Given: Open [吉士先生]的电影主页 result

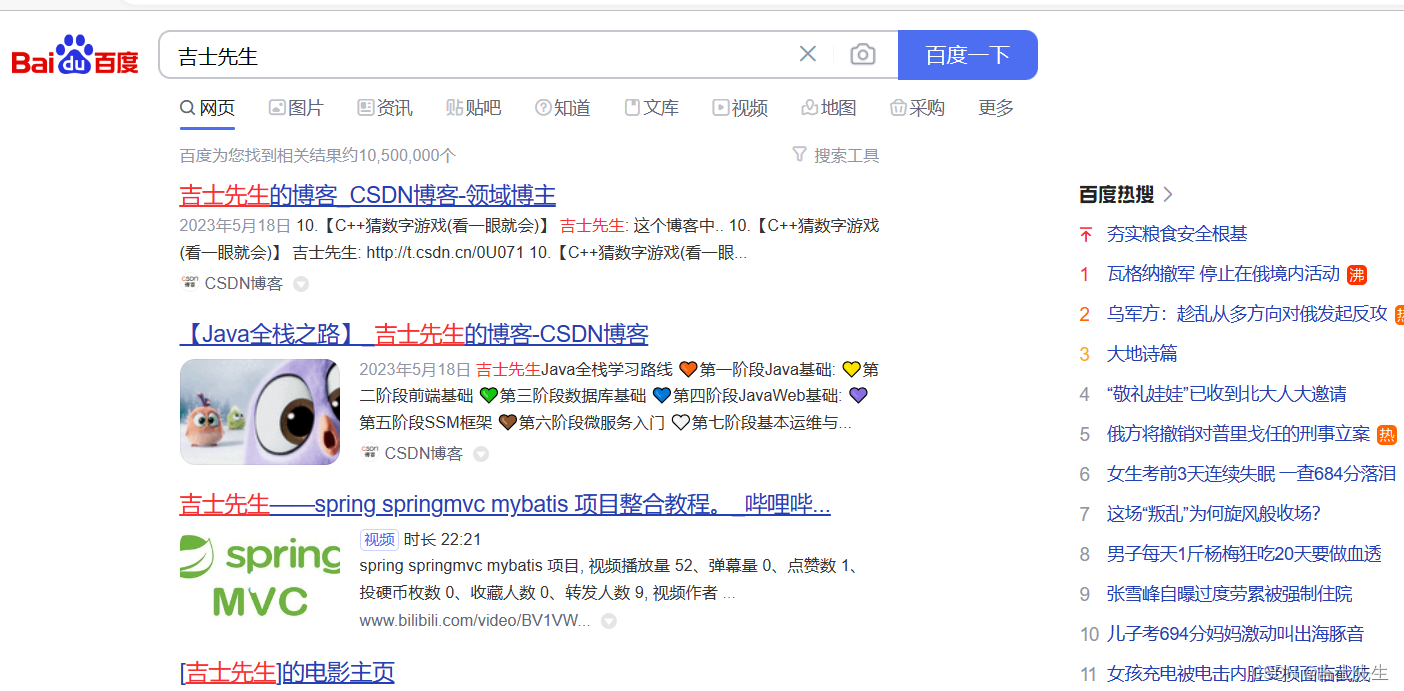Looking at the screenshot, I should click(x=287, y=672).
